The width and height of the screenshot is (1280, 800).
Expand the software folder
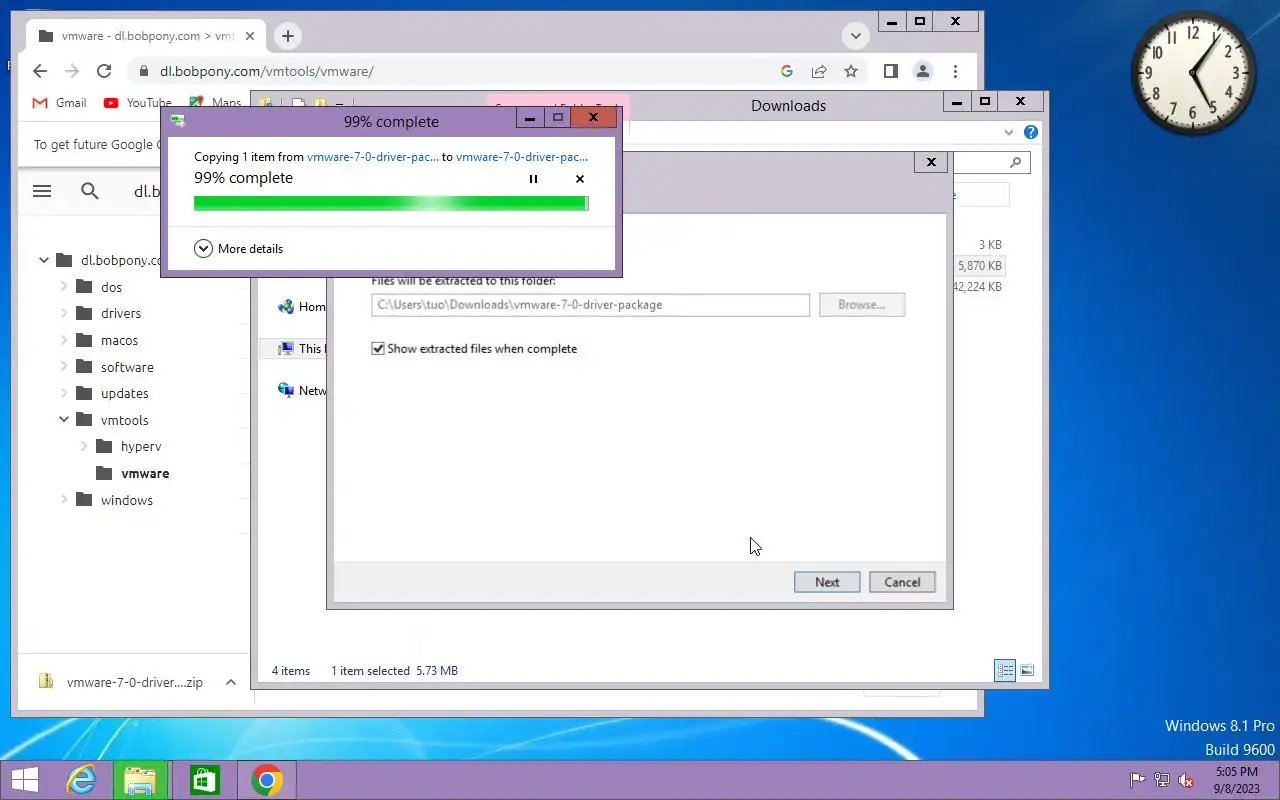pyautogui.click(x=64, y=367)
